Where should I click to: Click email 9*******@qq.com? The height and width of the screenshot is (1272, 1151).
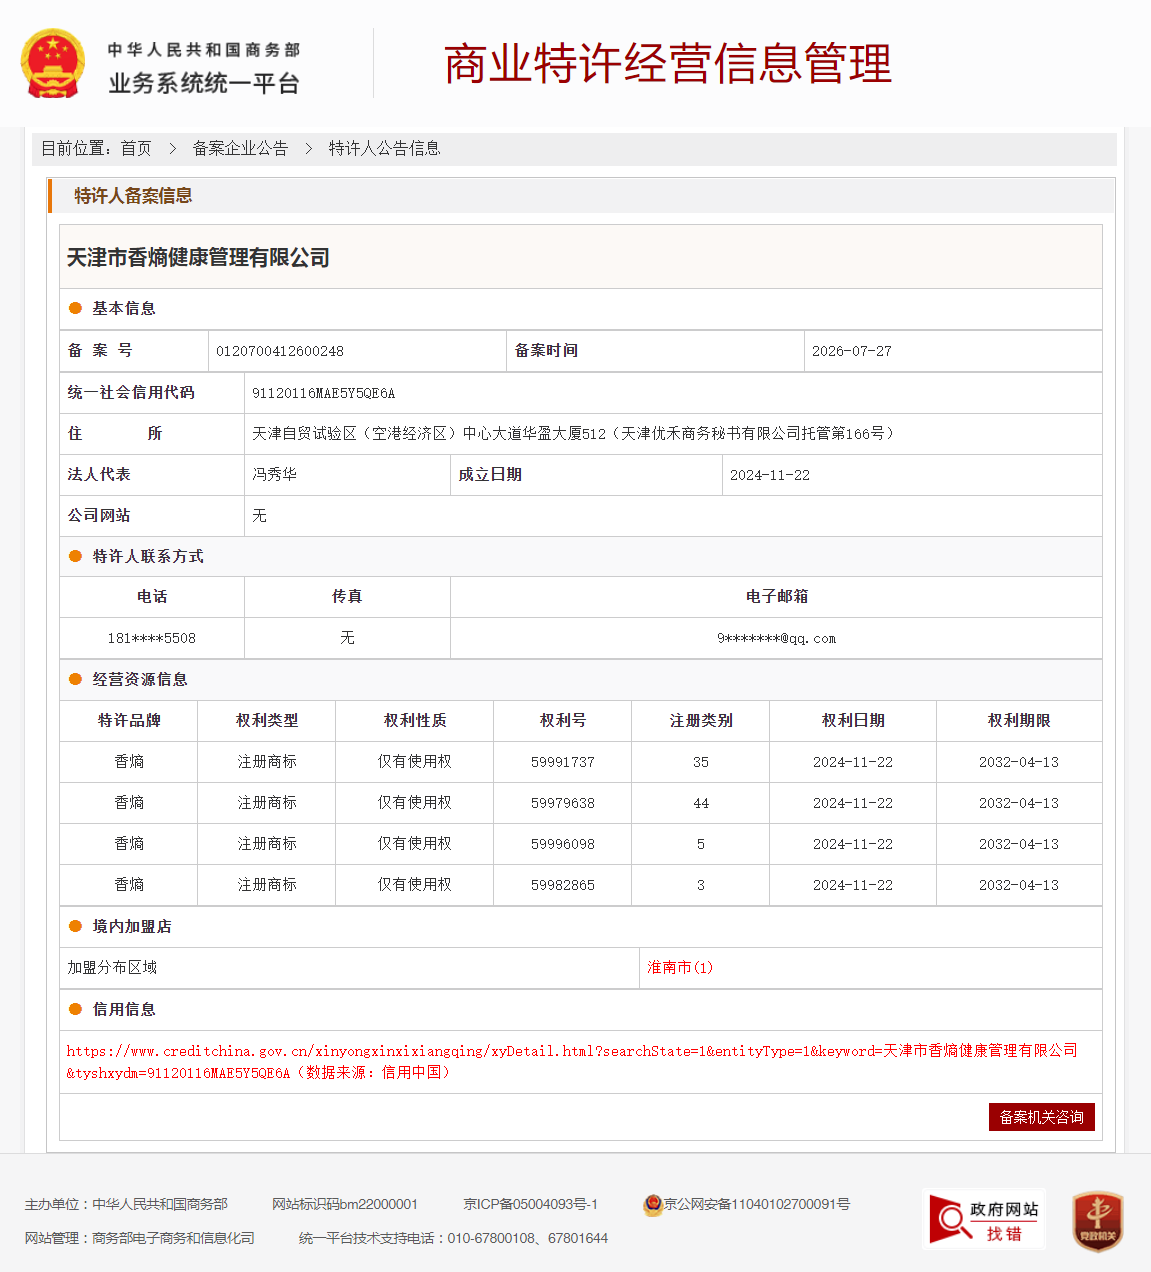click(776, 638)
